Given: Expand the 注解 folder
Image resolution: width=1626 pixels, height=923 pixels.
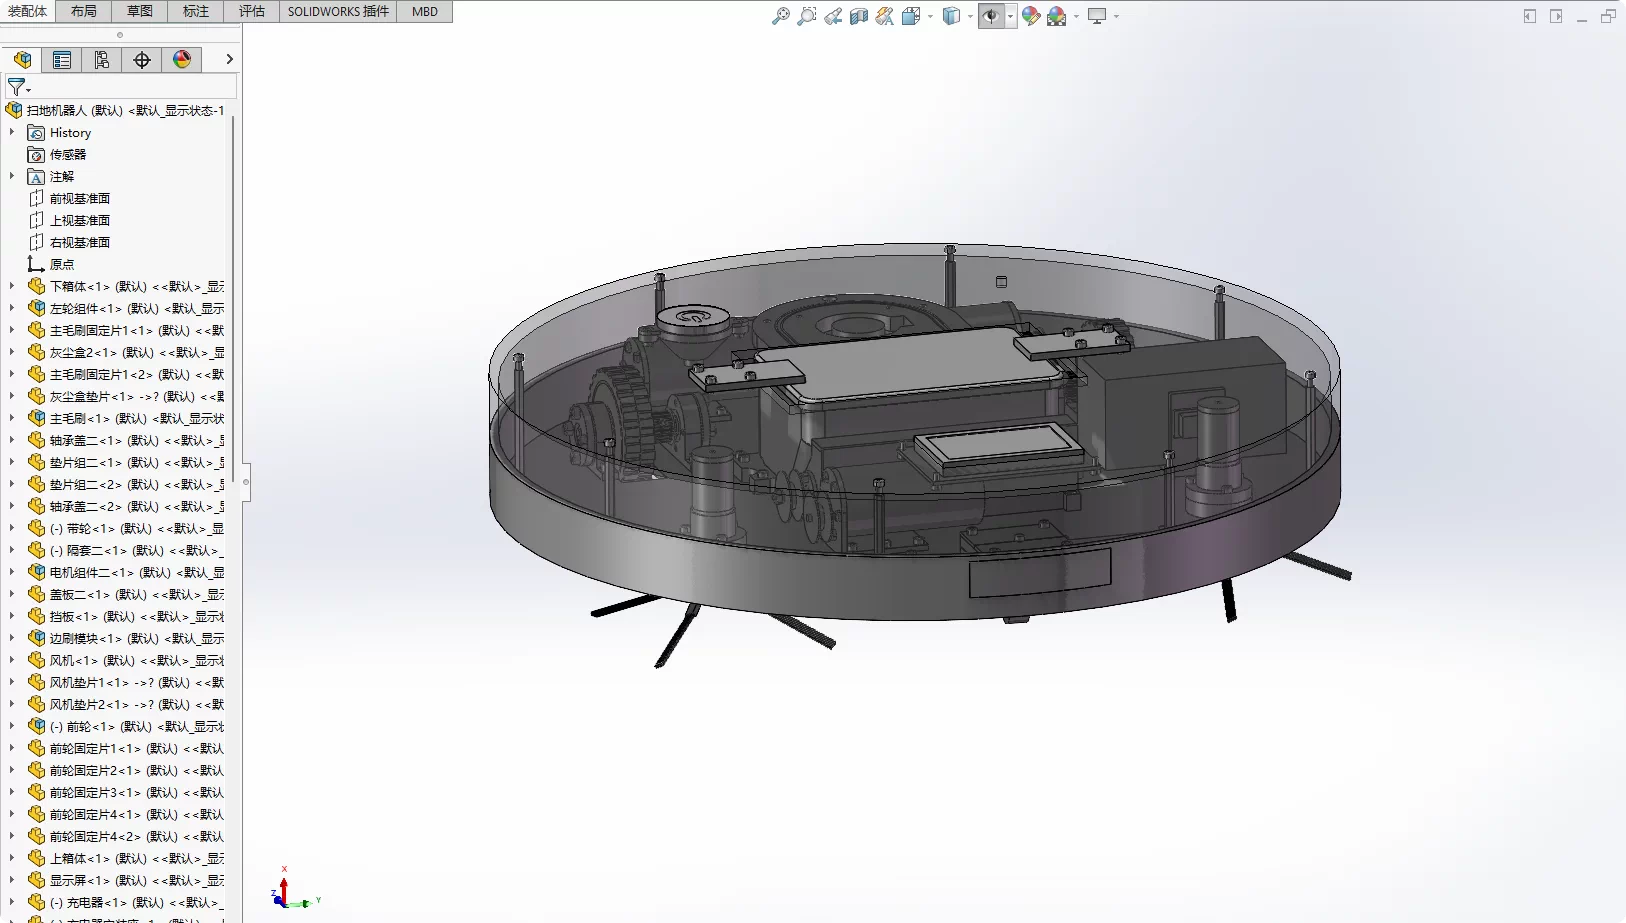Looking at the screenshot, I should [12, 176].
